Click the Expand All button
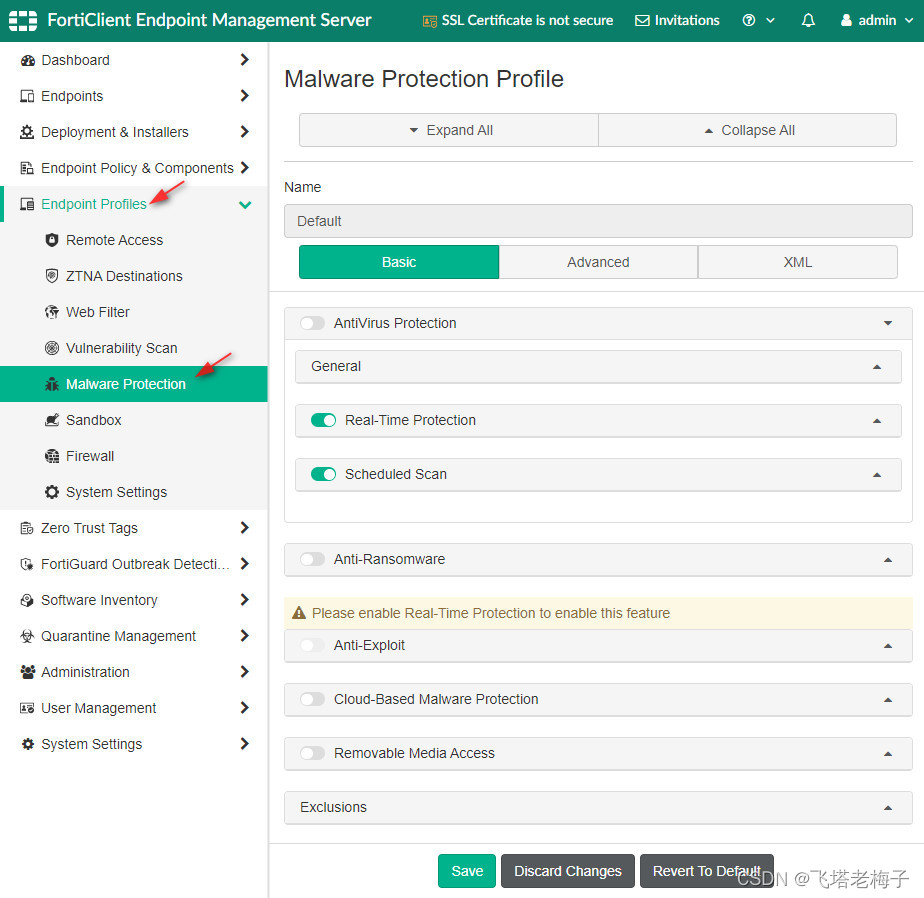Image resolution: width=924 pixels, height=898 pixels. (x=449, y=130)
